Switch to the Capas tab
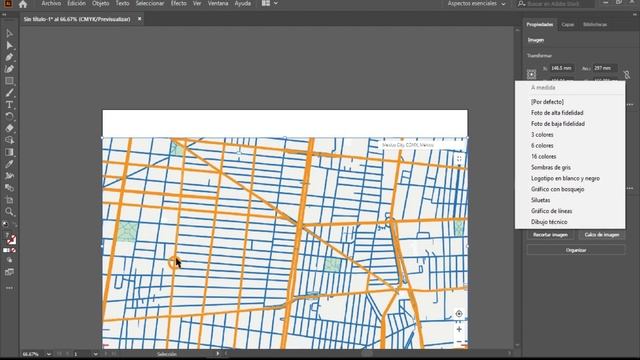 (x=568, y=24)
